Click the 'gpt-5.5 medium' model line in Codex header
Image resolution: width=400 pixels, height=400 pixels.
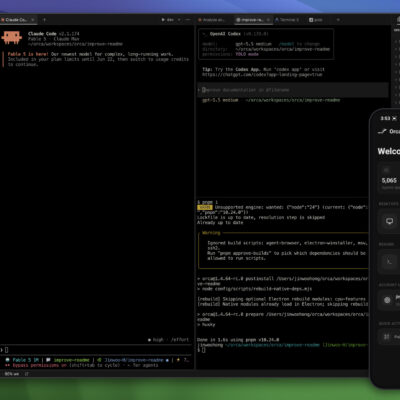pyautogui.click(x=253, y=44)
